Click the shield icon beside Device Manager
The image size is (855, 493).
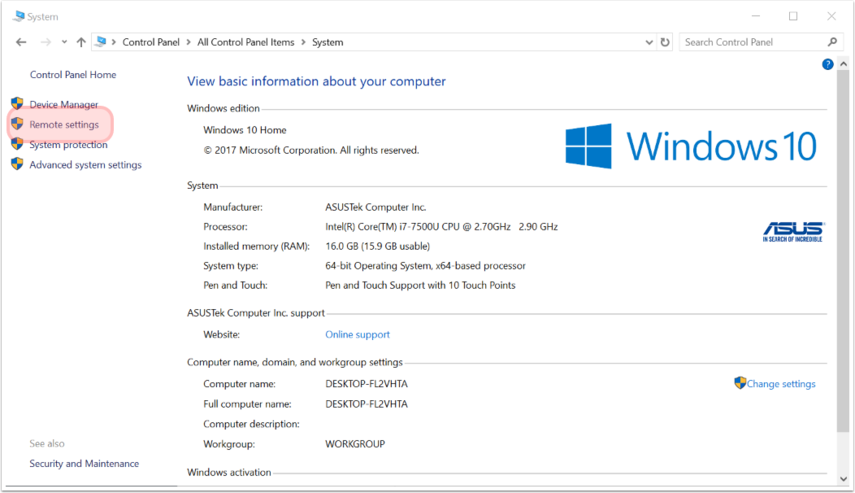point(17,103)
